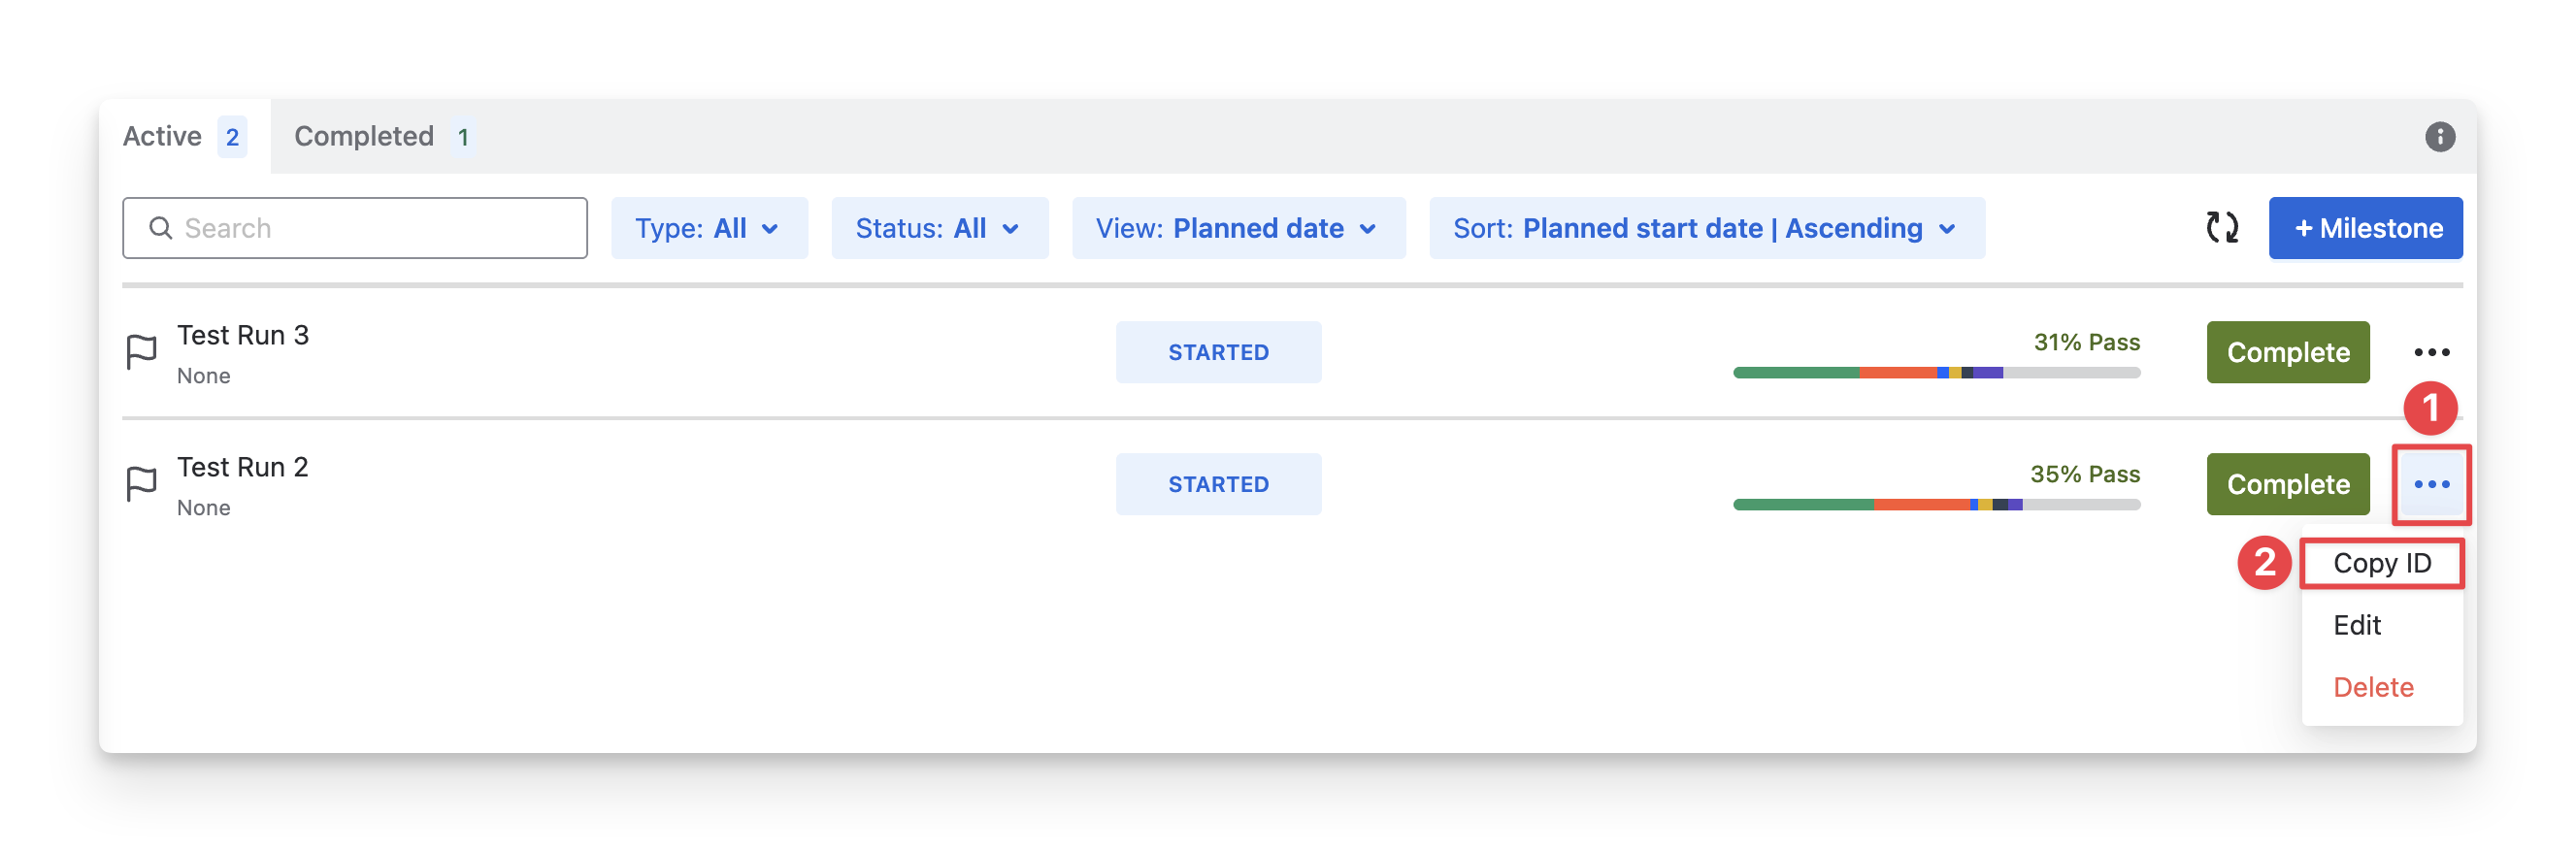Click the info icon in the tab bar
The height and width of the screenshot is (852, 2576).
click(x=2439, y=137)
